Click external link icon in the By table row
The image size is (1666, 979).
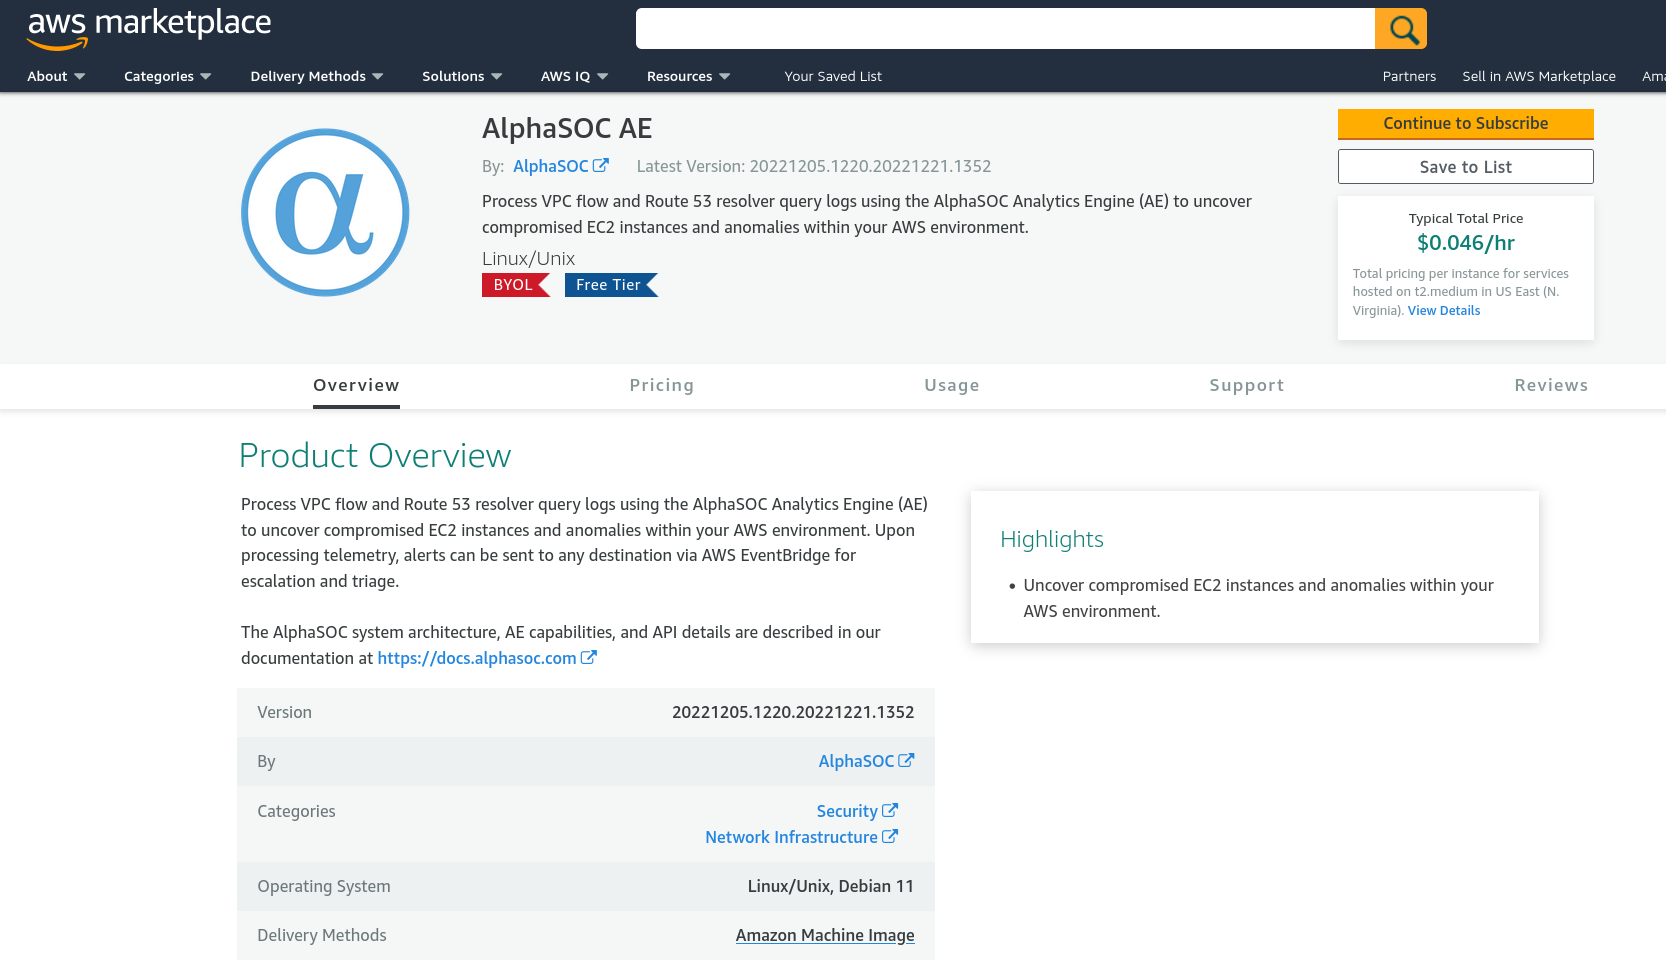coord(906,761)
